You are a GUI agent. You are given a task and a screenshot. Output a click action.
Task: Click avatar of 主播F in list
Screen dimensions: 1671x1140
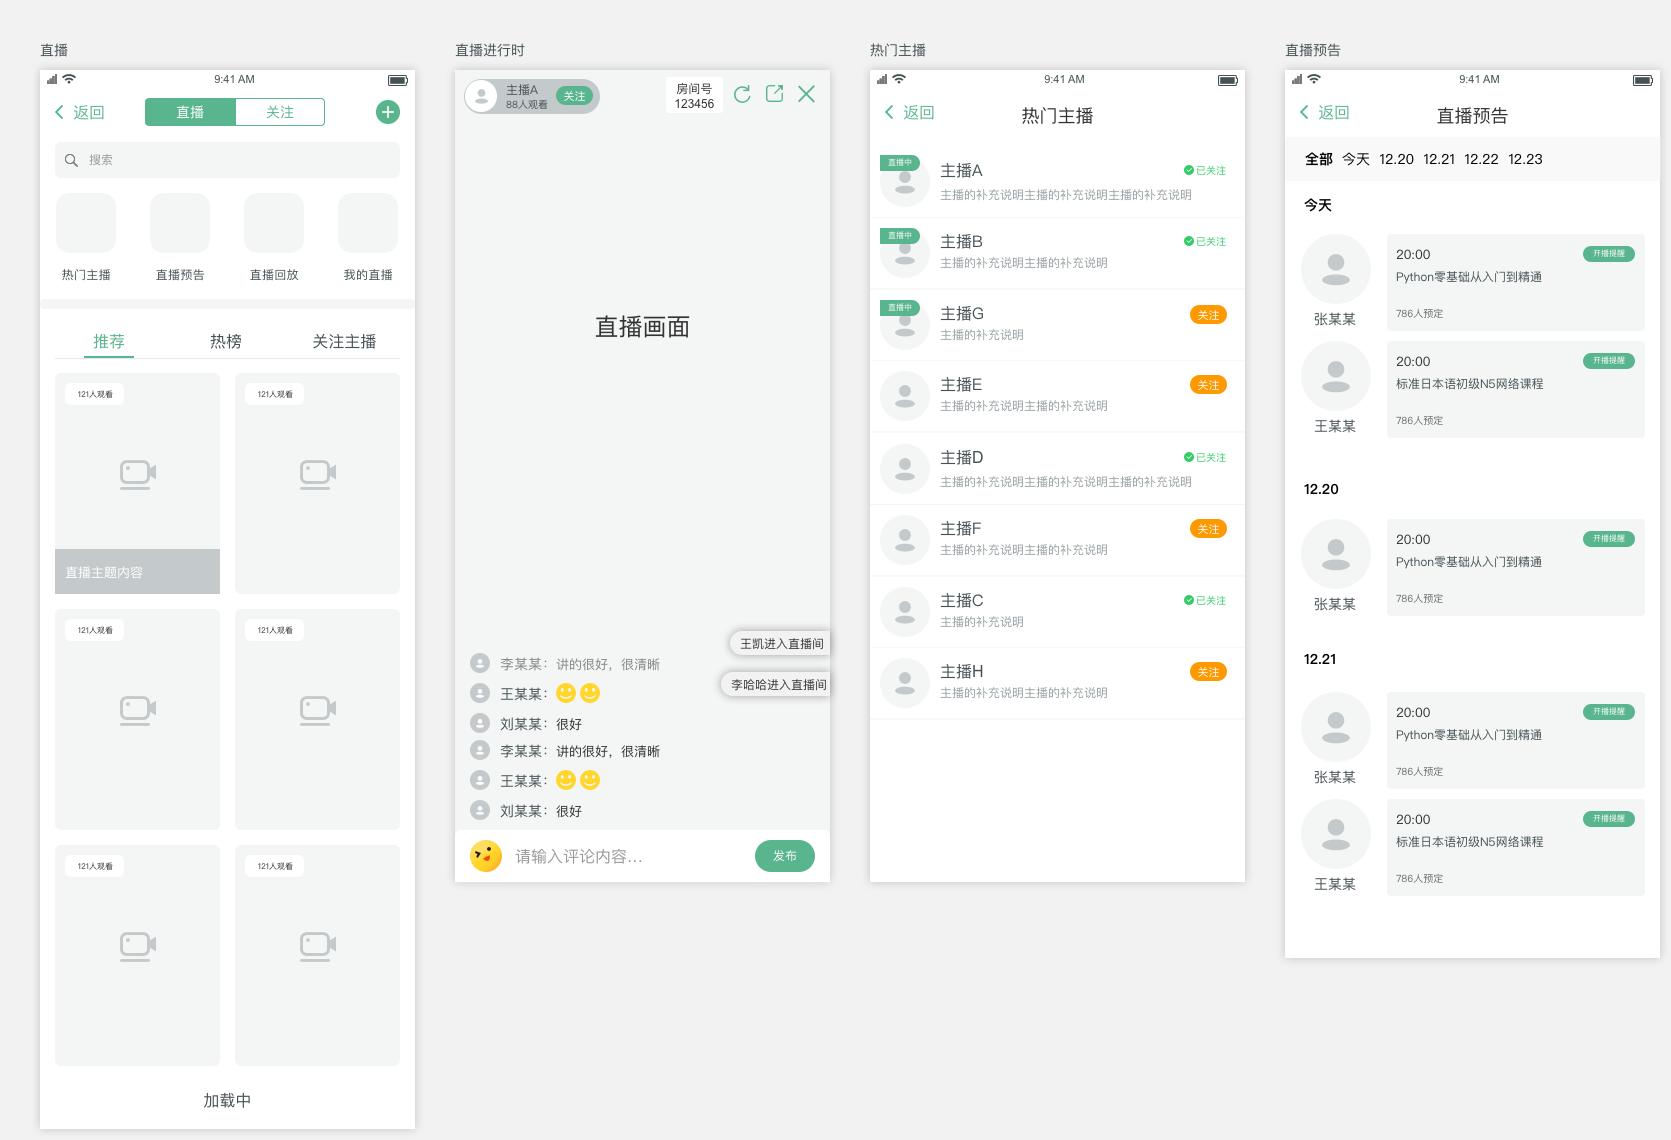click(x=905, y=540)
